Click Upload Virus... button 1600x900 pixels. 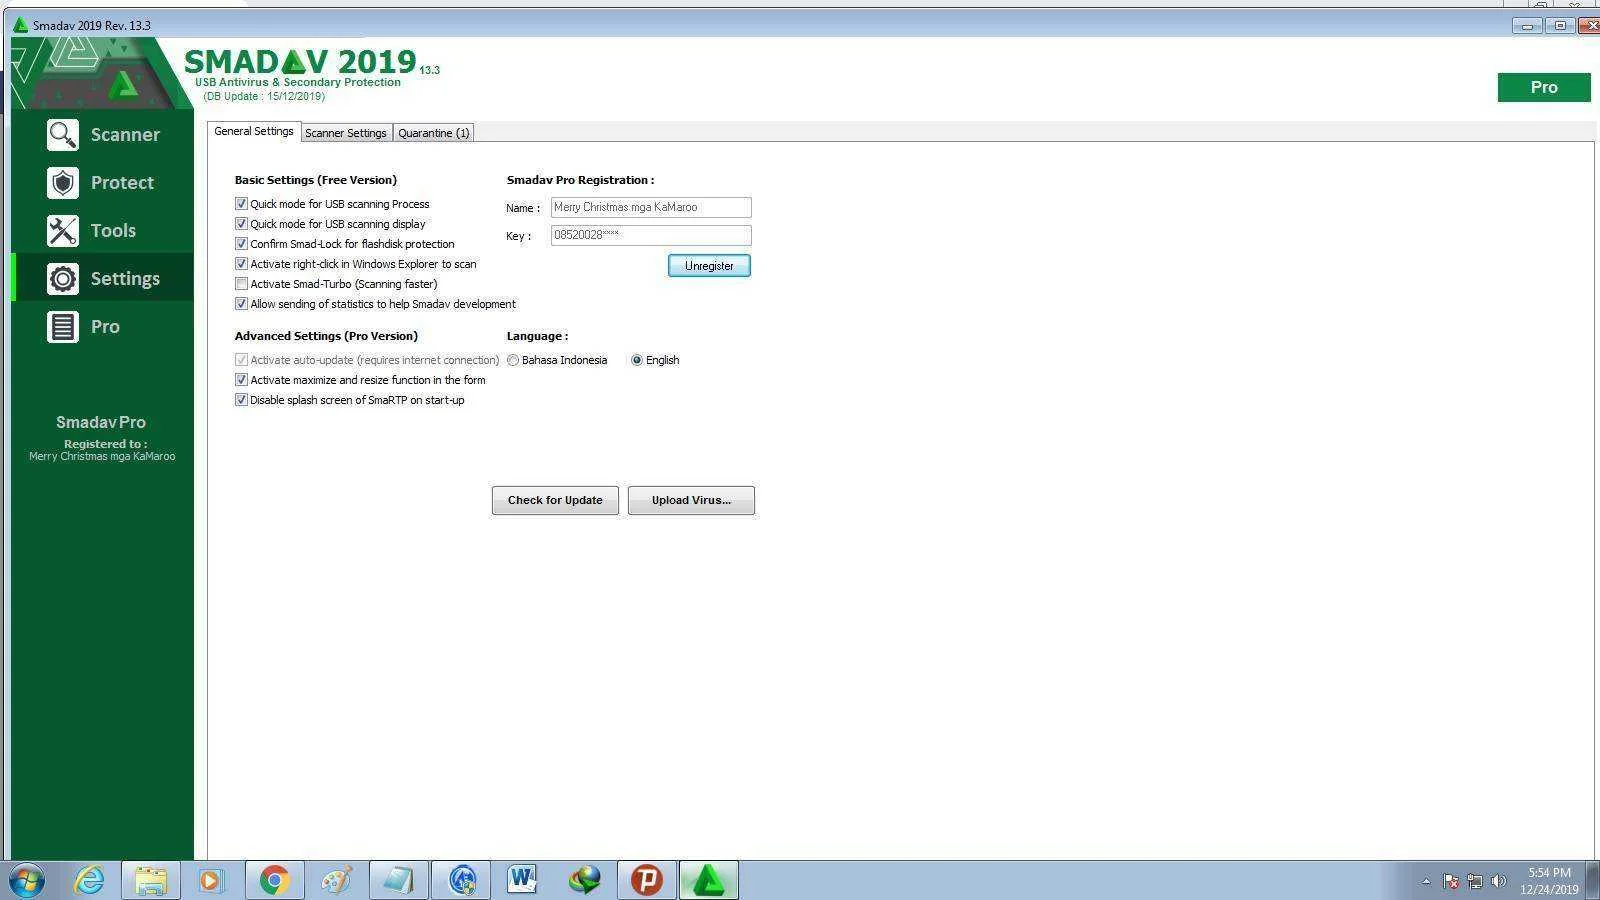691,500
